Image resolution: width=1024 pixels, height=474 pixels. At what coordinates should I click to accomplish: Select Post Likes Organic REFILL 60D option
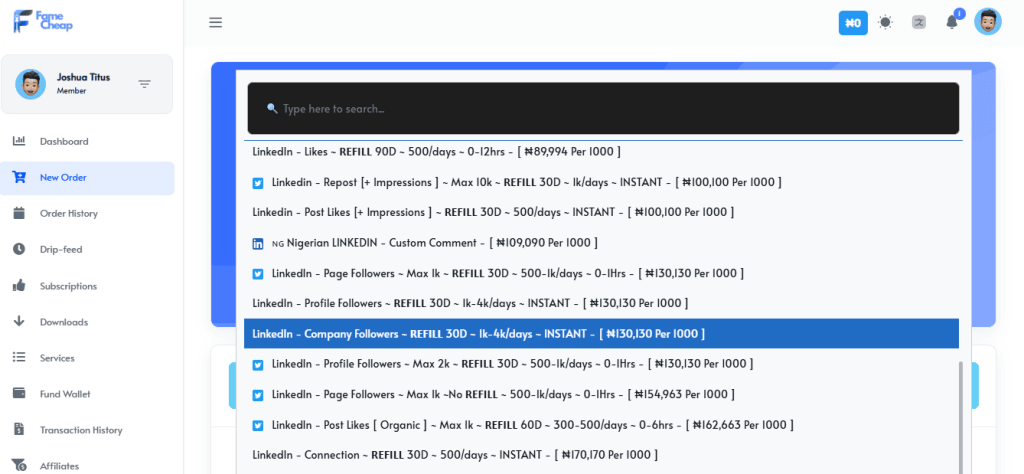(x=601, y=425)
